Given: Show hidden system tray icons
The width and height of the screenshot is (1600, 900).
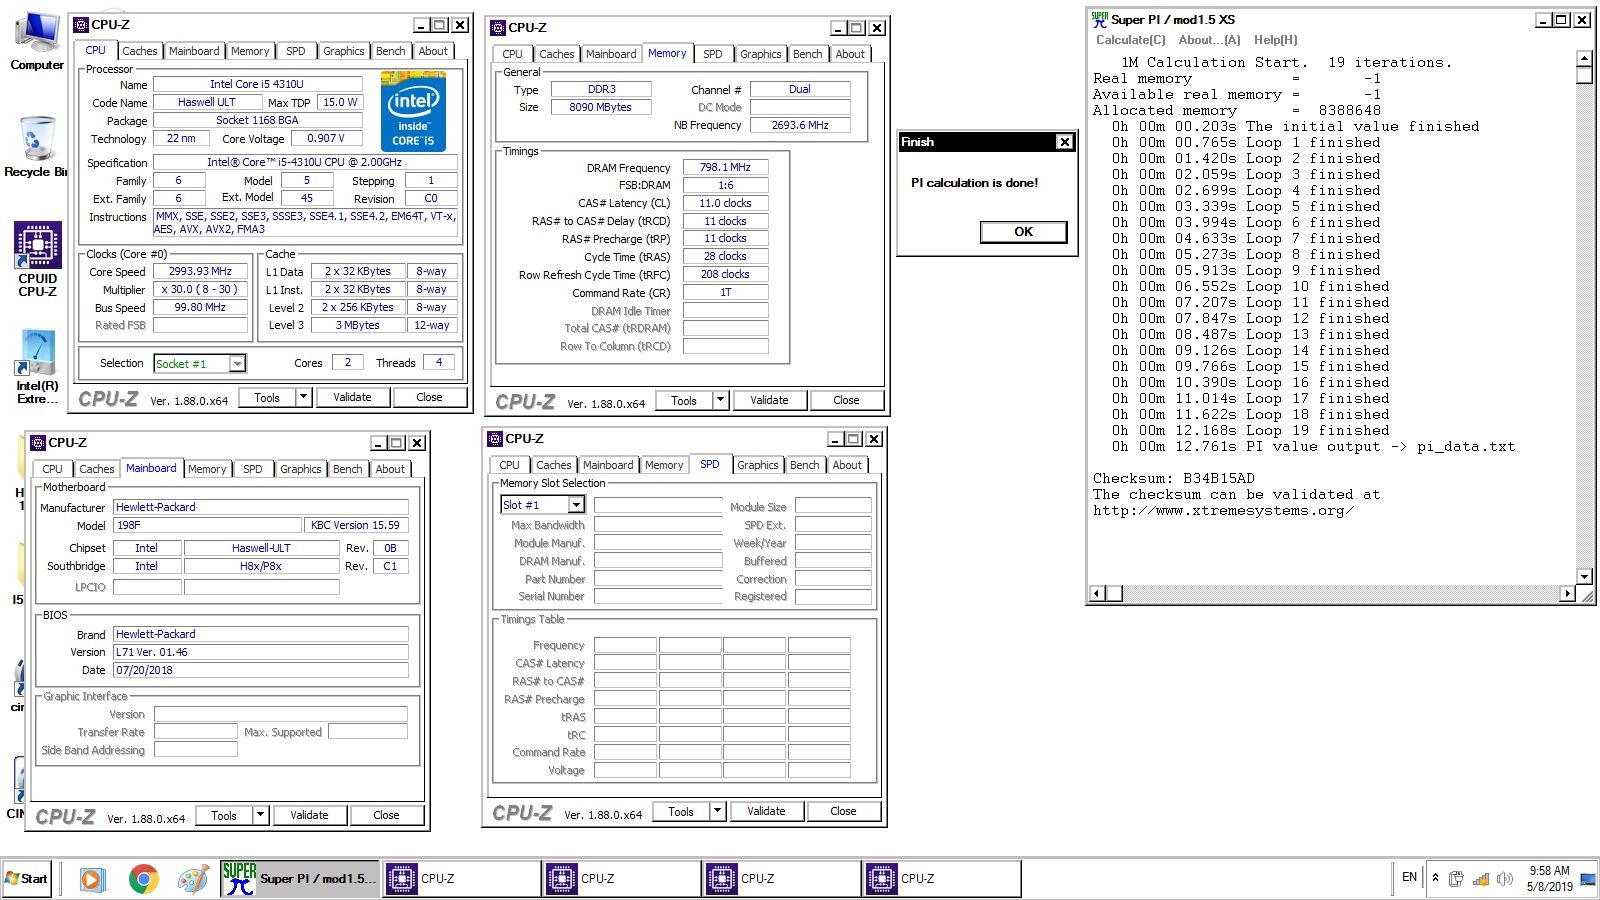Looking at the screenshot, I should 1435,878.
